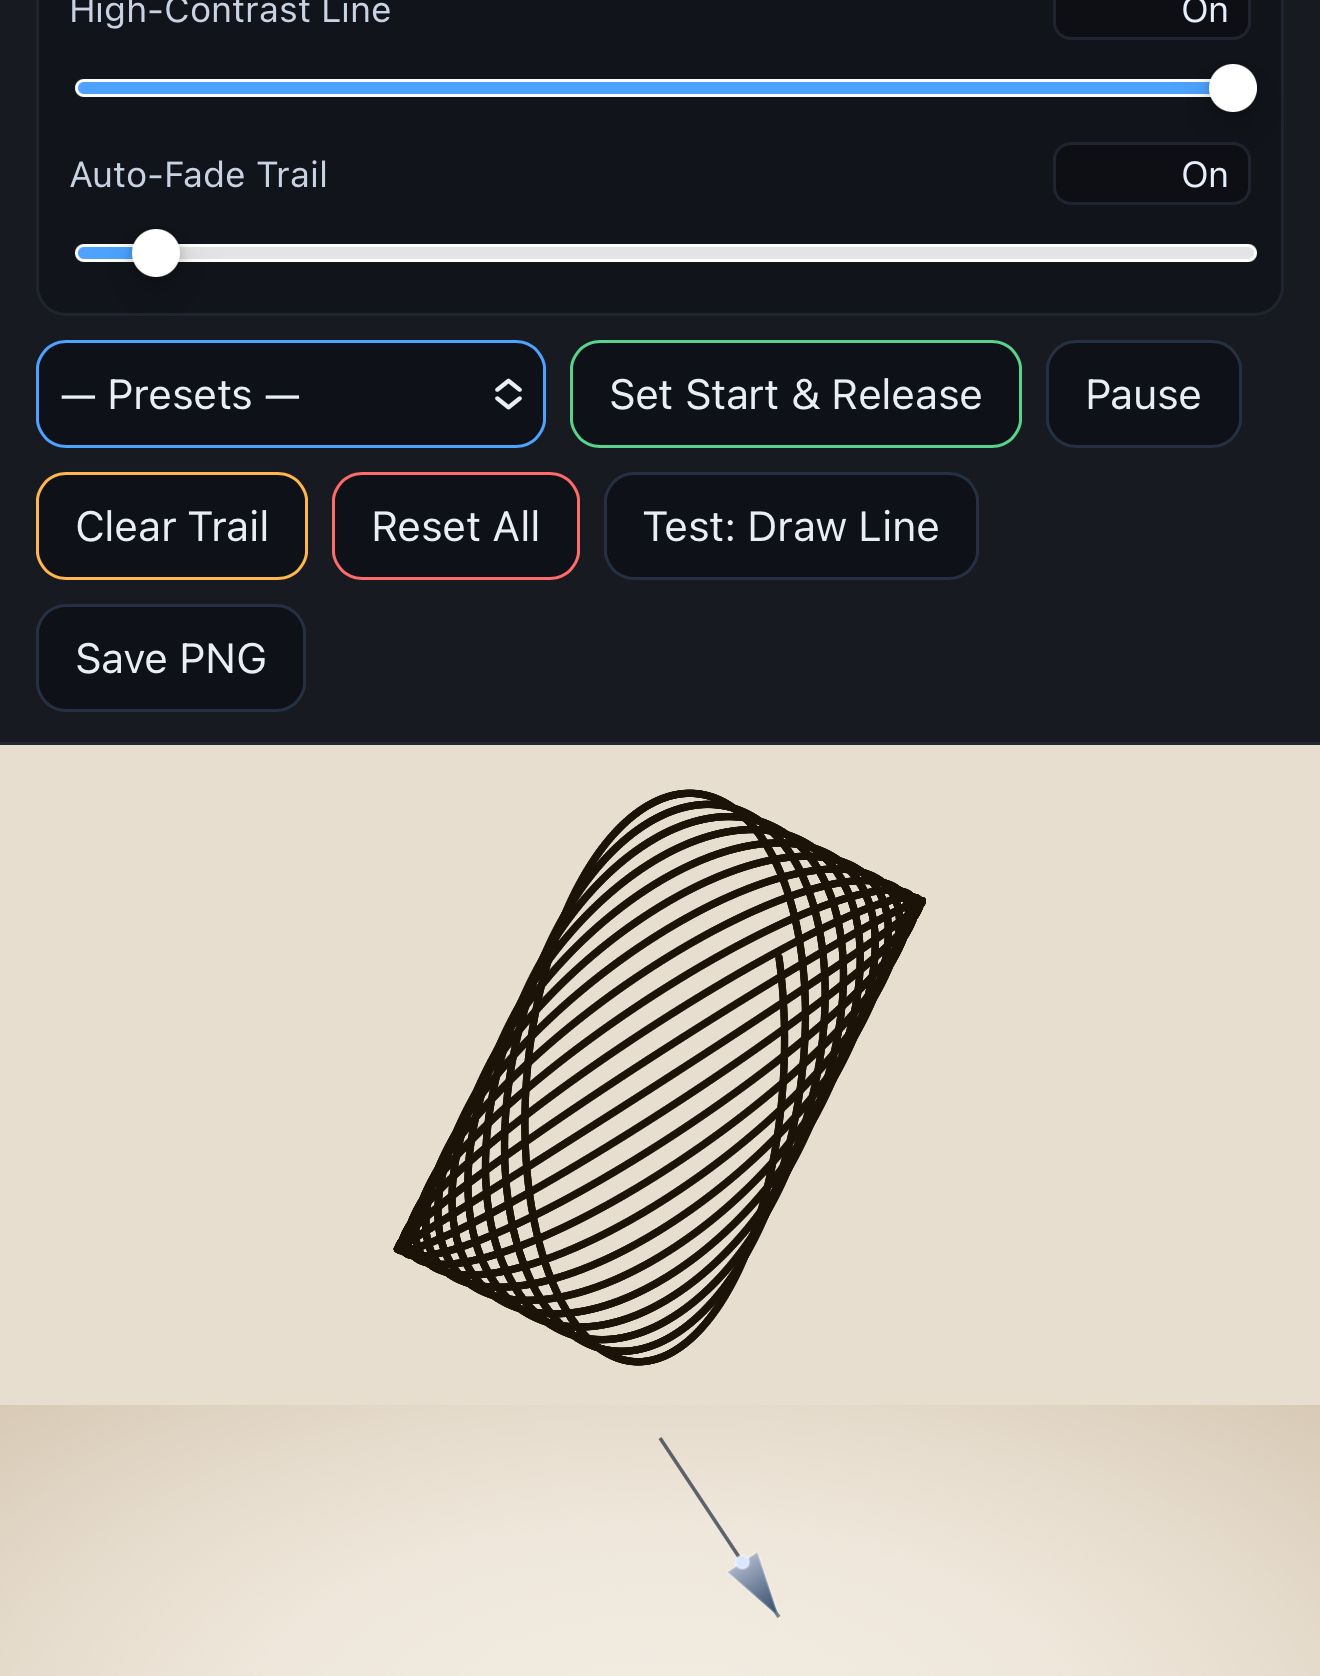Open the Presets dropdown
The image size is (1320, 1676).
click(x=291, y=394)
